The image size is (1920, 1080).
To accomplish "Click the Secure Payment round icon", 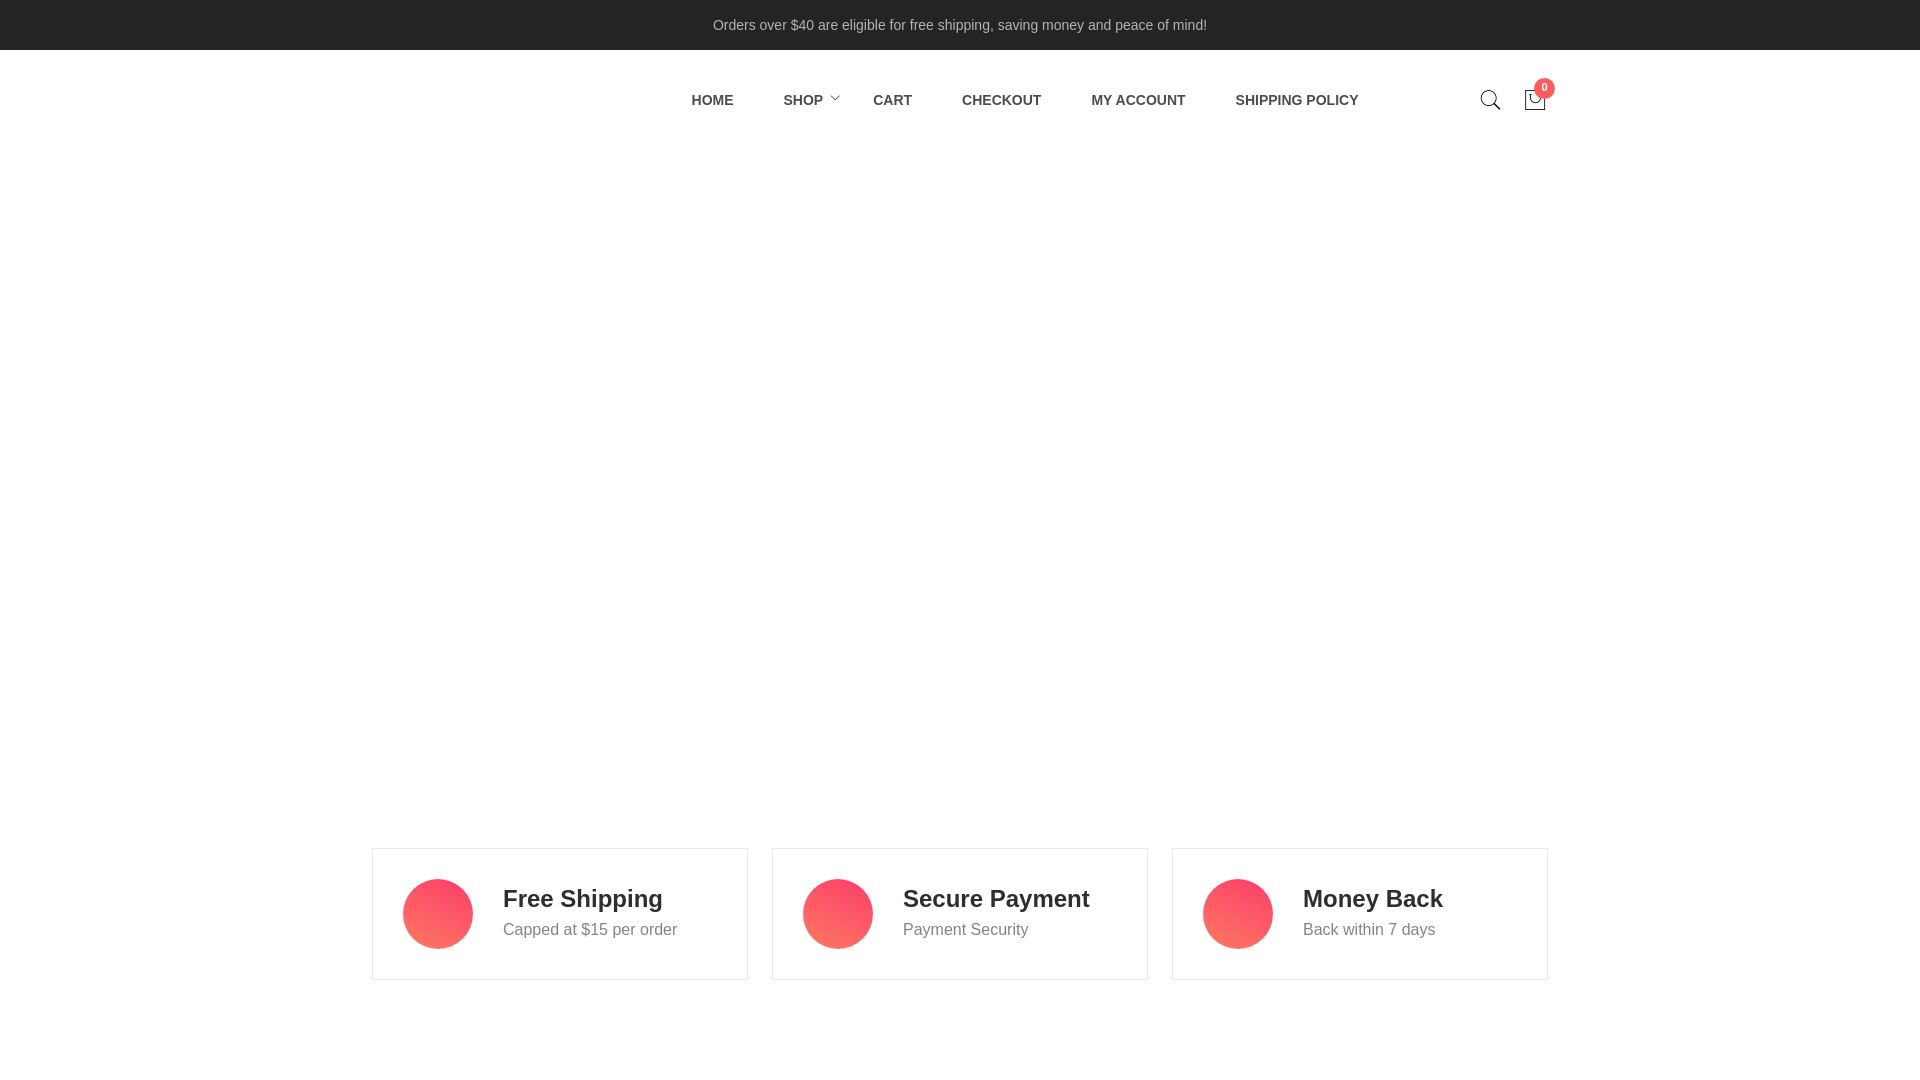I will (838, 914).
